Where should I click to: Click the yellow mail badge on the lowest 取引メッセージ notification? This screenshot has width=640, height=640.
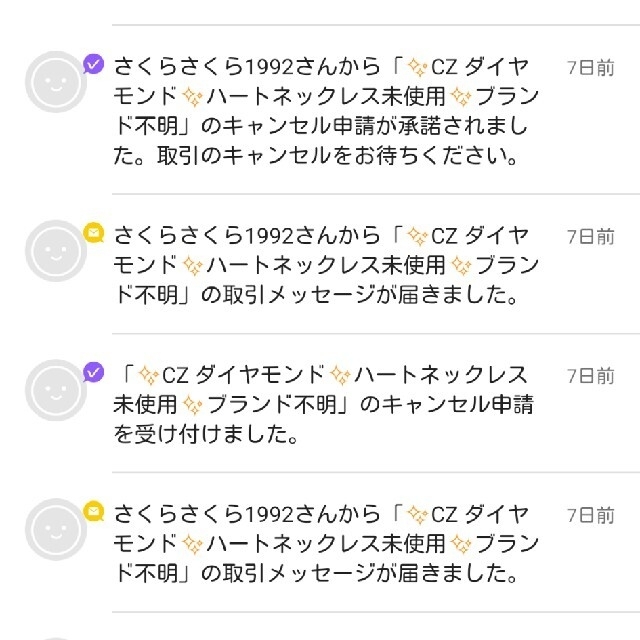click(93, 511)
